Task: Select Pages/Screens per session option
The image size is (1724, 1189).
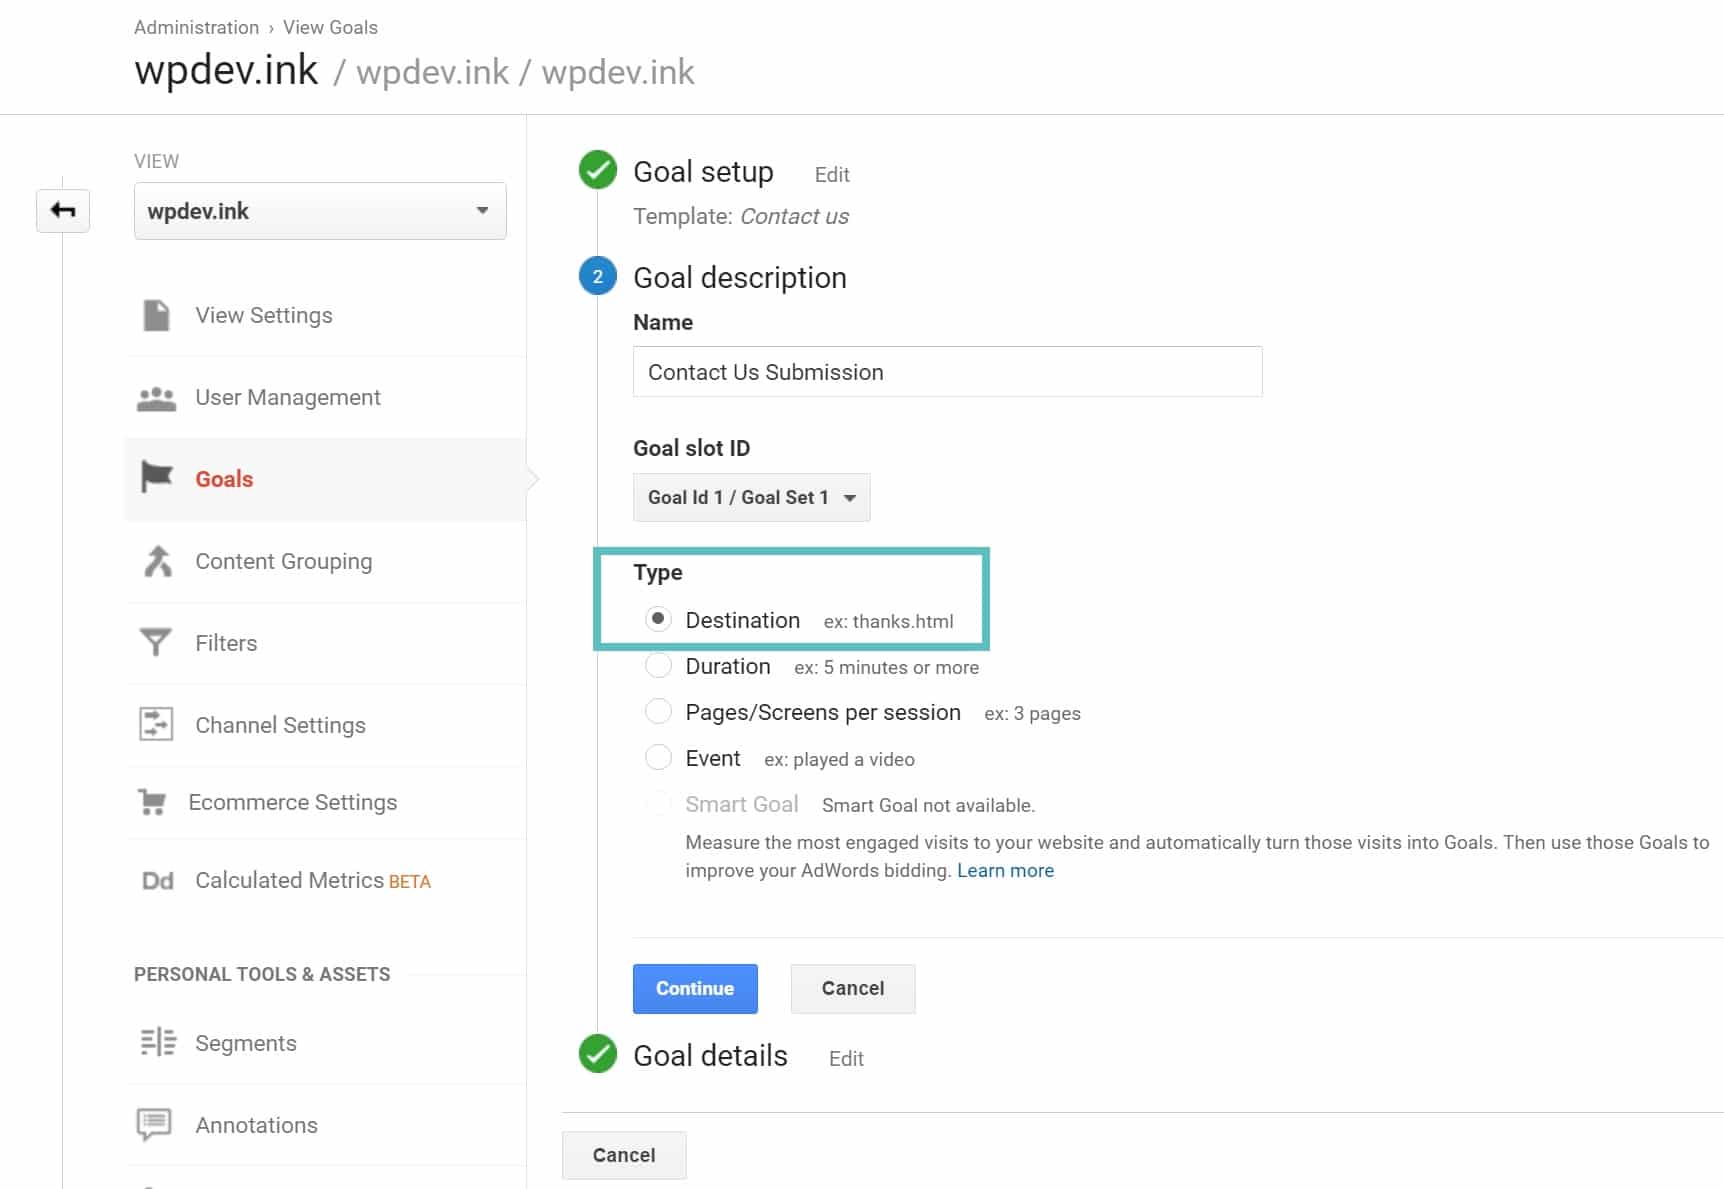Action: (659, 711)
